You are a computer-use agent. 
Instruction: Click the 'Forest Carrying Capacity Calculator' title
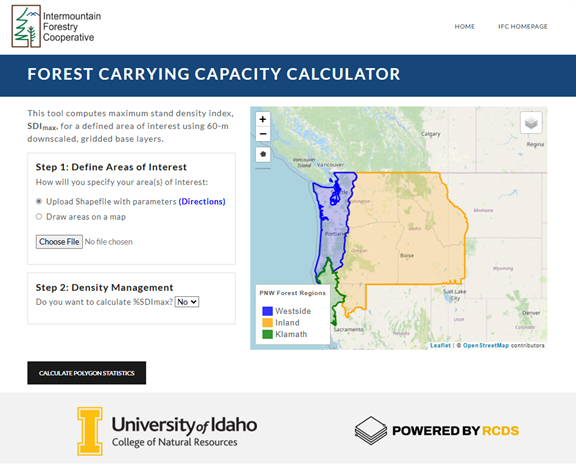point(214,74)
